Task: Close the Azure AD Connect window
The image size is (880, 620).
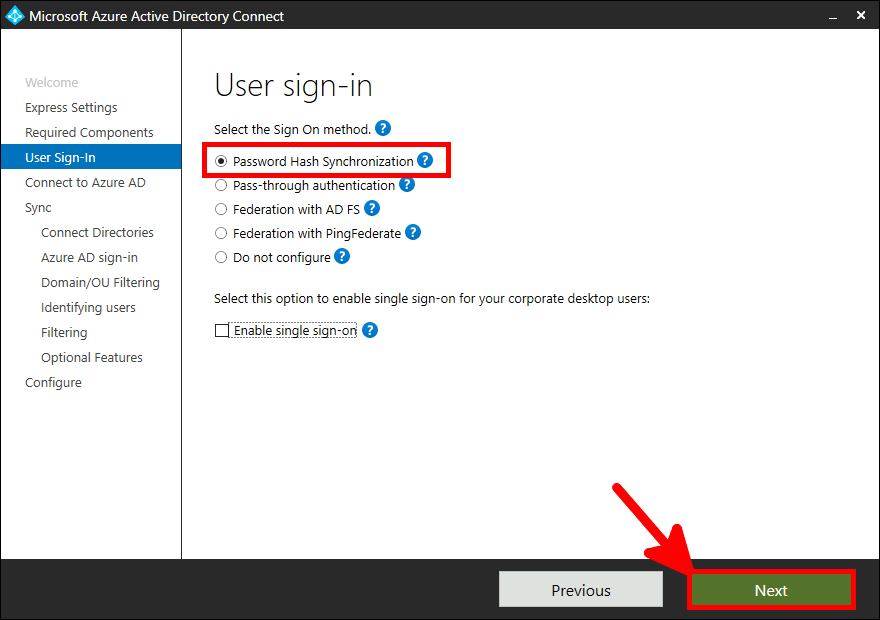Action: tap(861, 16)
